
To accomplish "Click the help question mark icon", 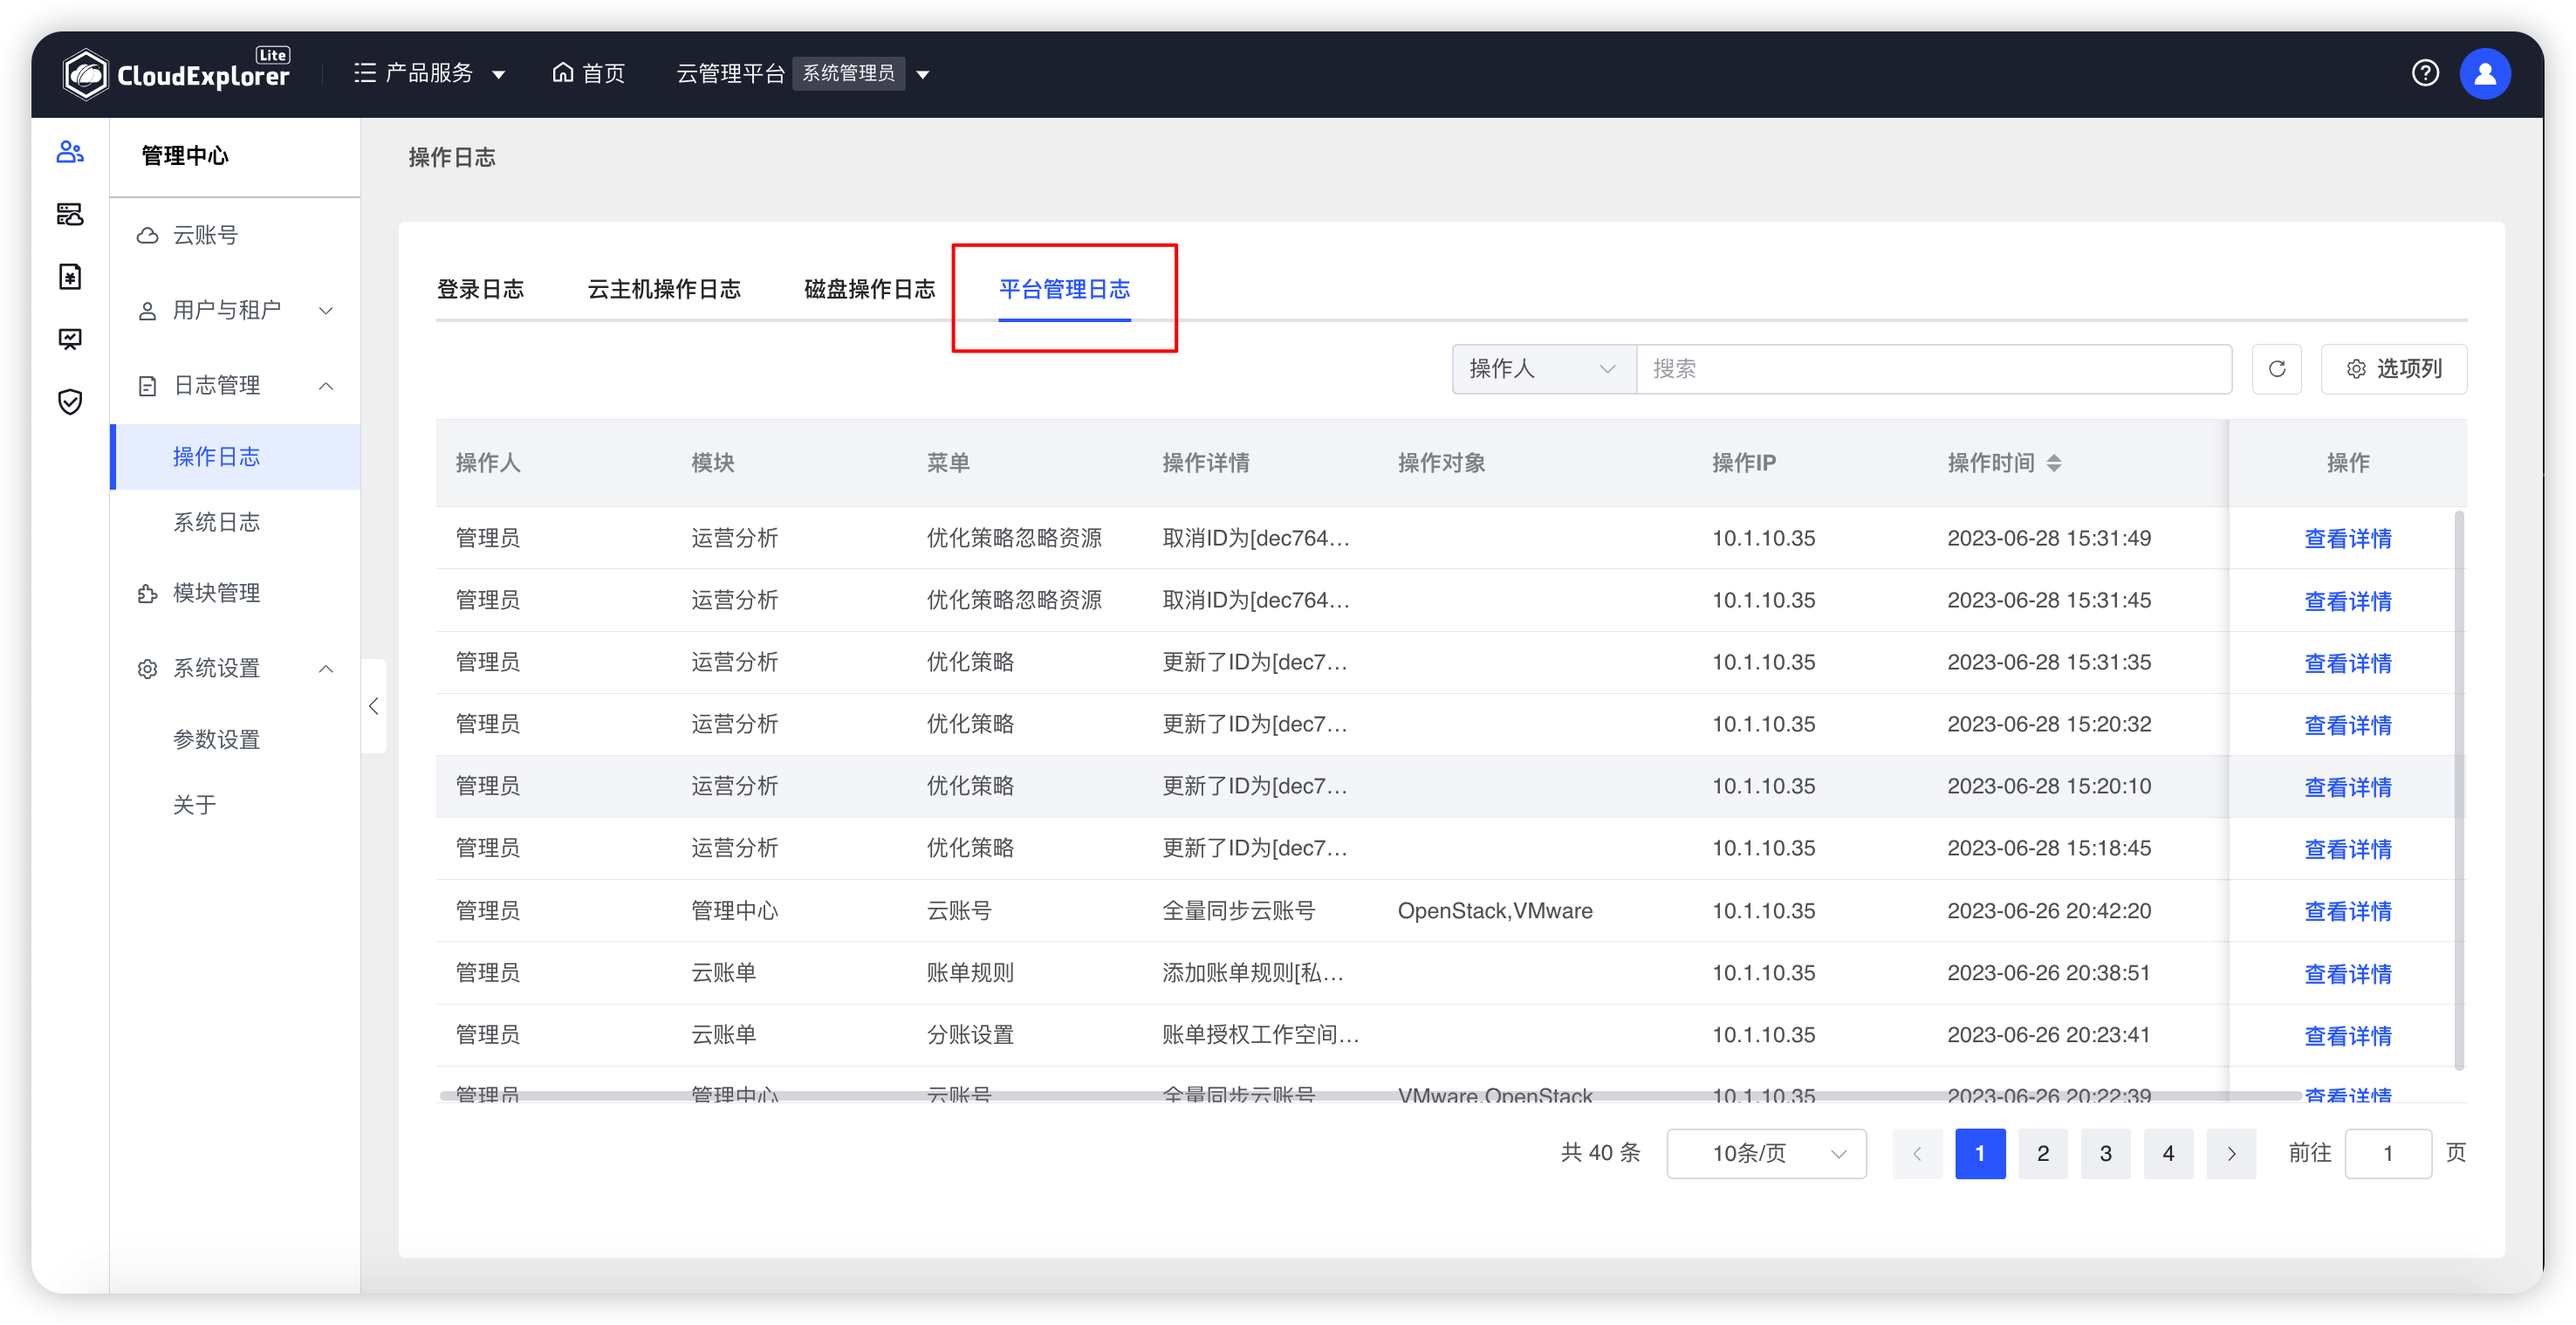I will click(2424, 73).
